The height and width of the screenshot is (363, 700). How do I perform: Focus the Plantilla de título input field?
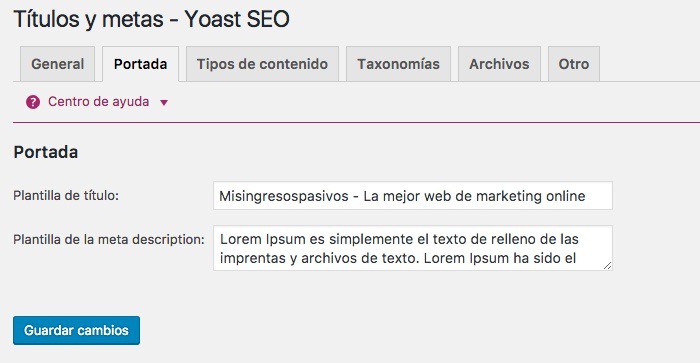(x=412, y=196)
